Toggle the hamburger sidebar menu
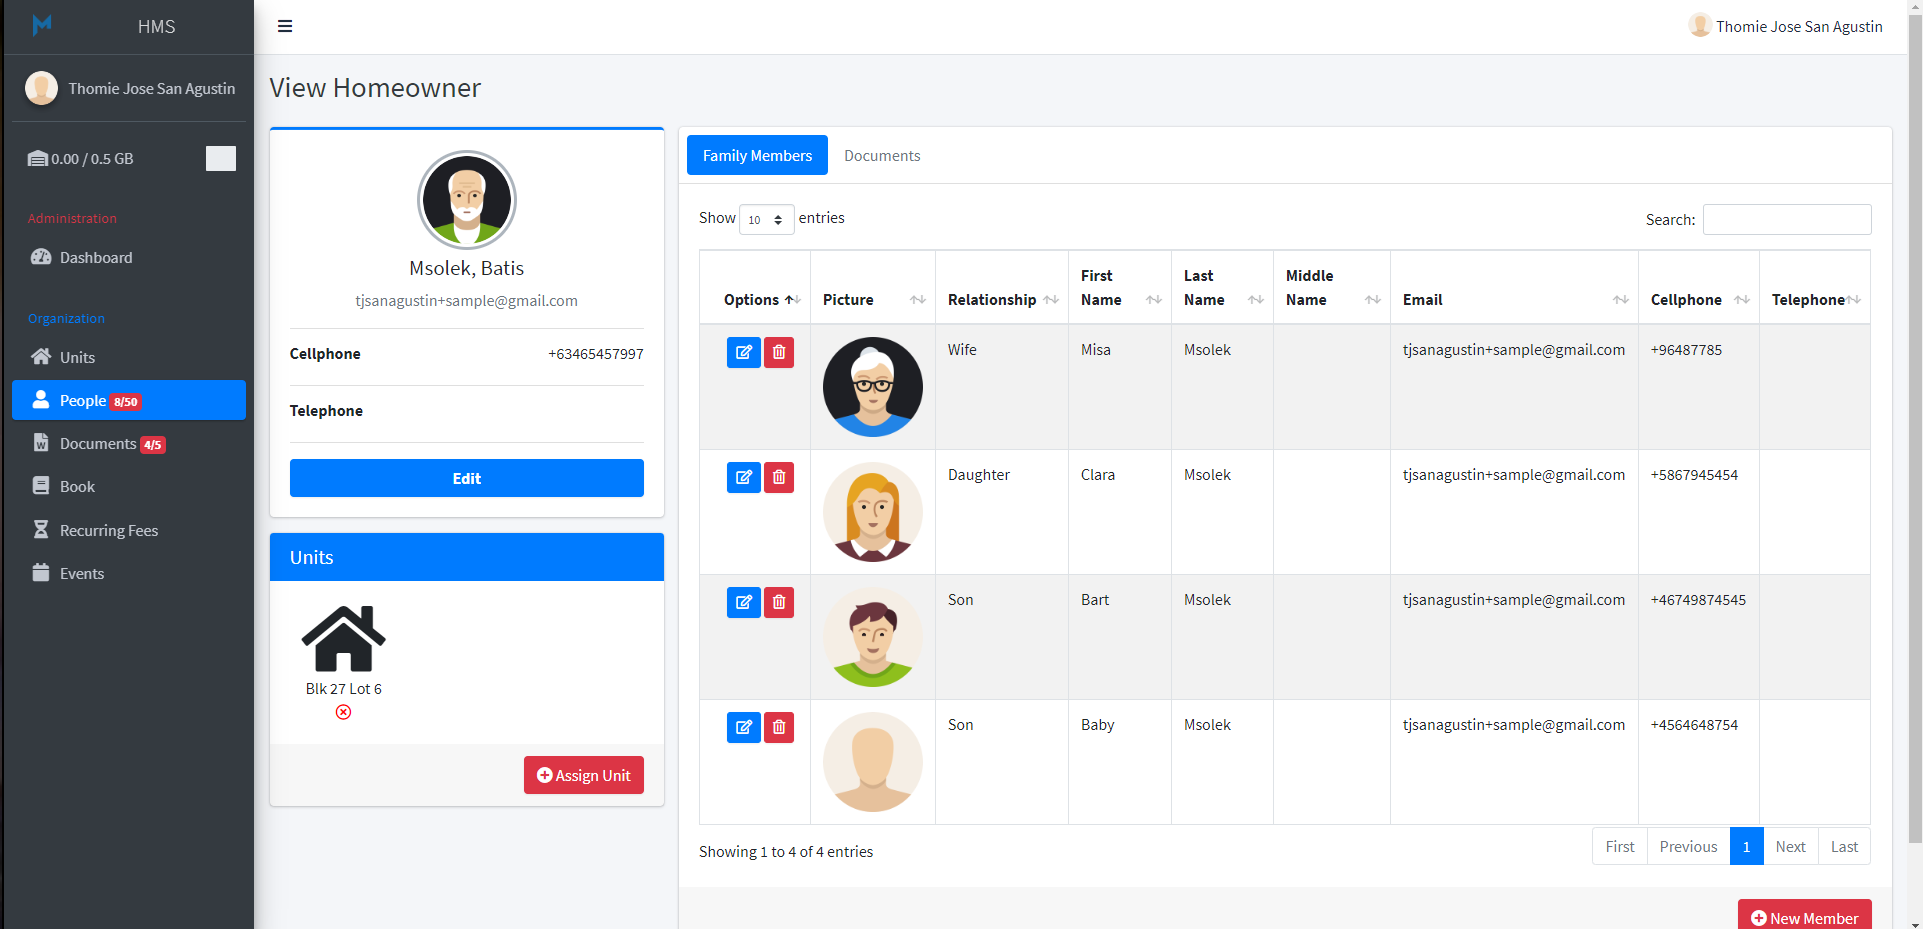The width and height of the screenshot is (1923, 929). point(285,26)
